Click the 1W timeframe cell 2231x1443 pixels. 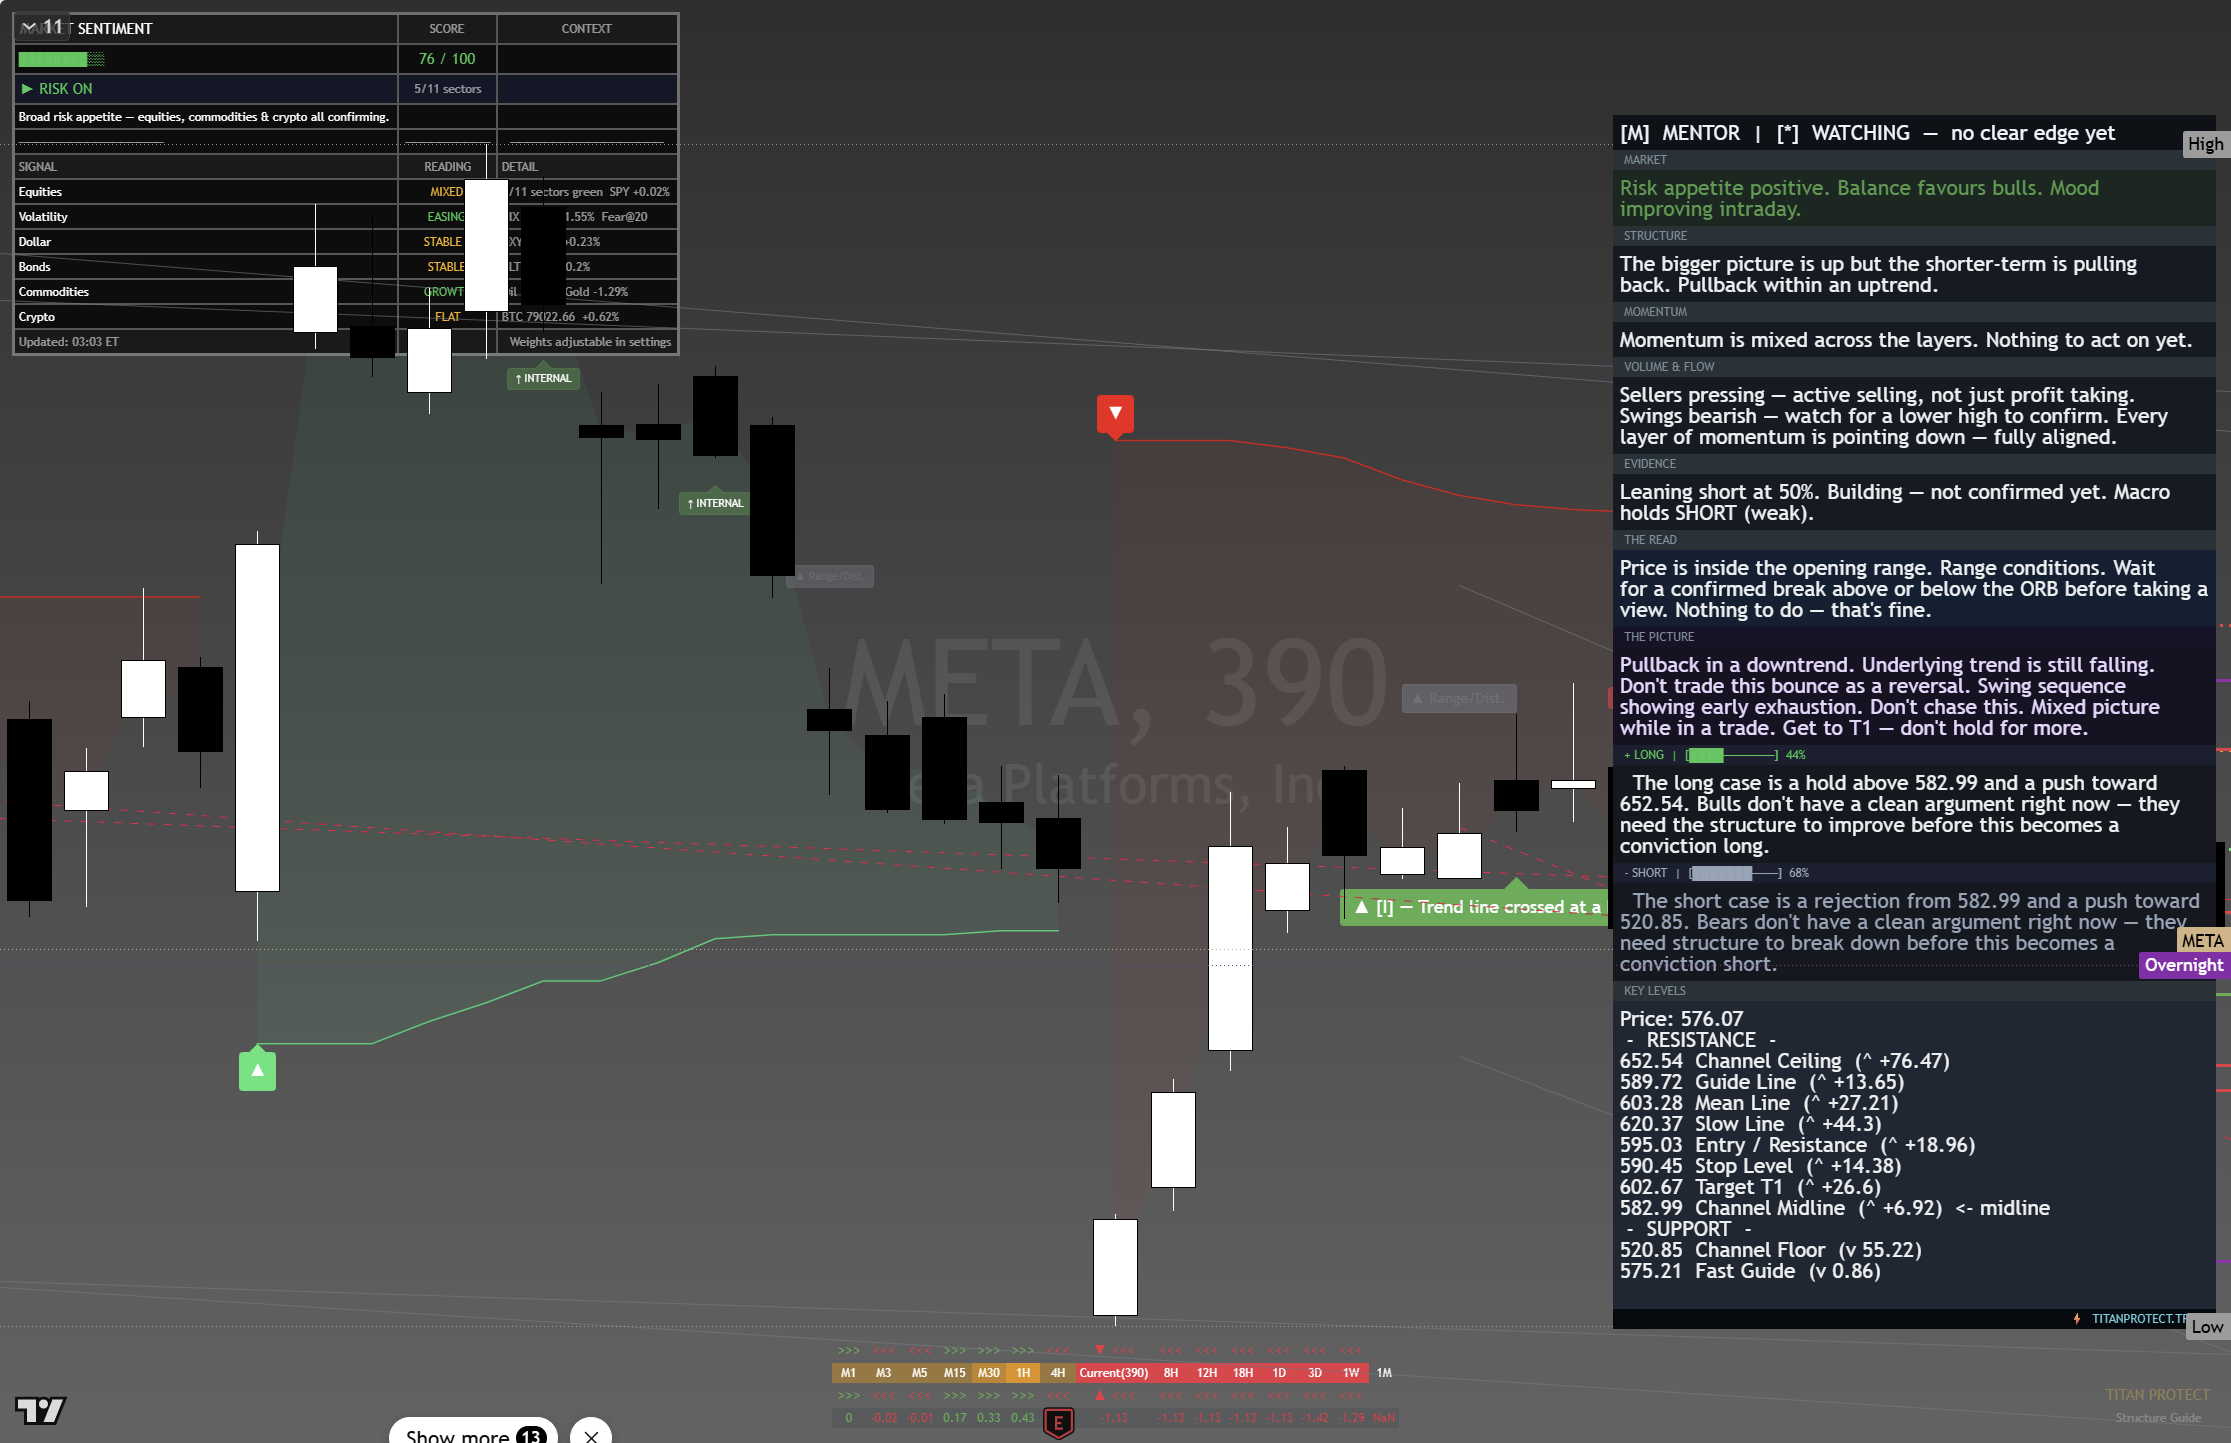coord(1351,1373)
